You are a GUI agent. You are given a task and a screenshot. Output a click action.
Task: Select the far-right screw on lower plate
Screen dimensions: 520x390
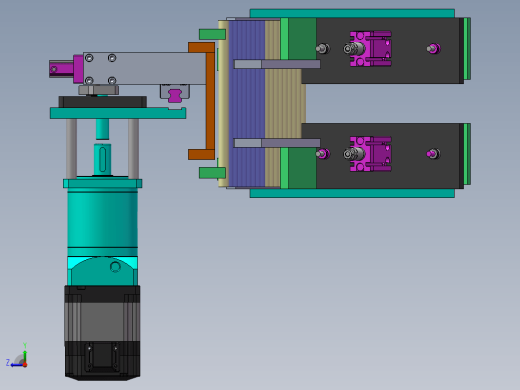click(x=433, y=154)
